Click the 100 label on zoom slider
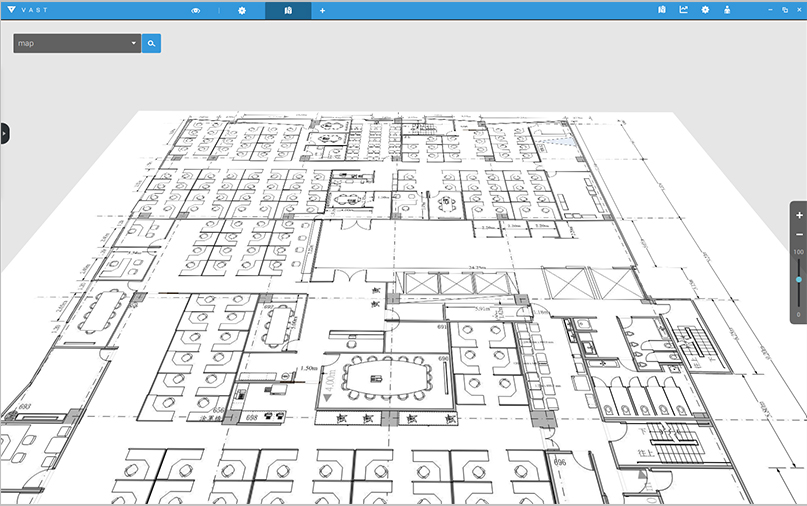This screenshot has width=807, height=506. (799, 252)
